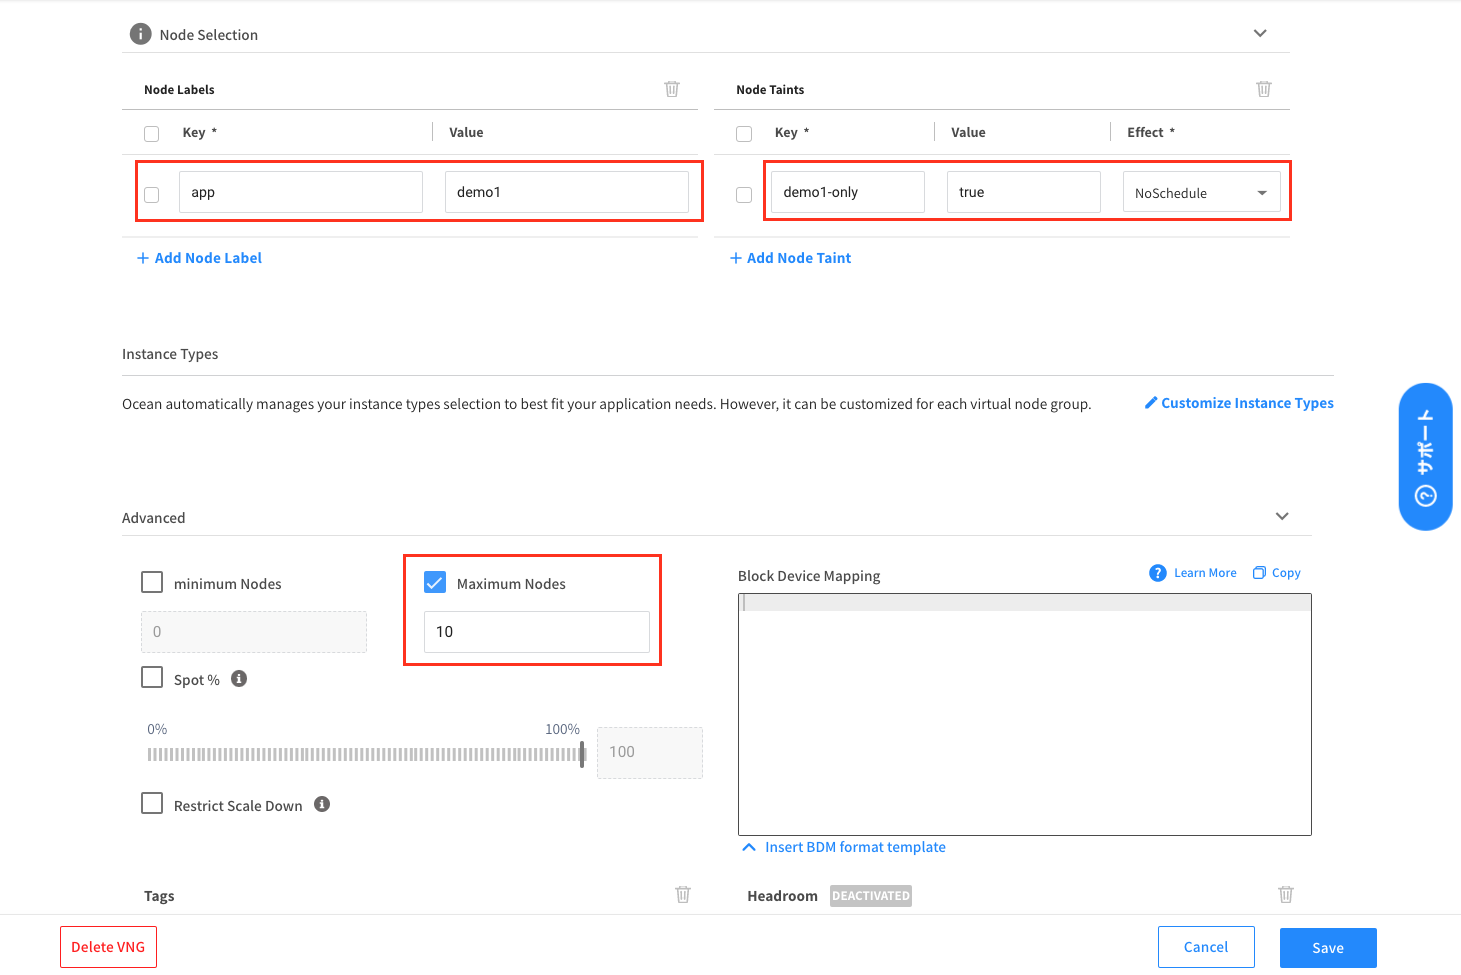Open the blue support widget
Image resolution: width=1461 pixels, height=975 pixels.
click(1425, 456)
